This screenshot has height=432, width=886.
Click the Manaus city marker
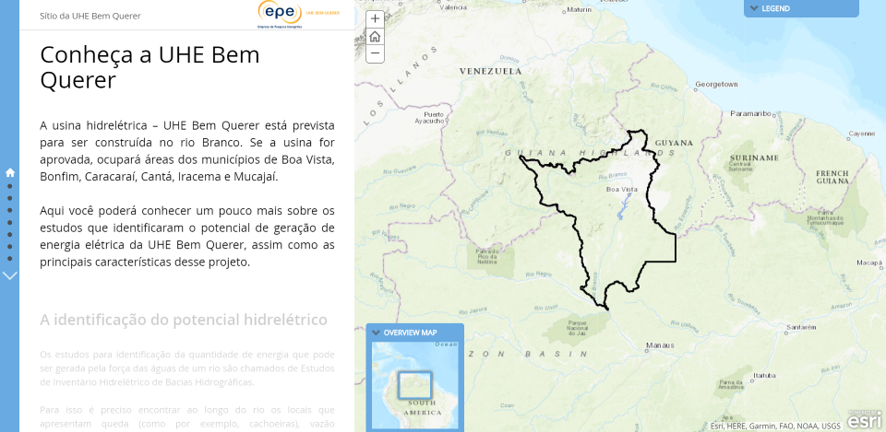[650, 339]
